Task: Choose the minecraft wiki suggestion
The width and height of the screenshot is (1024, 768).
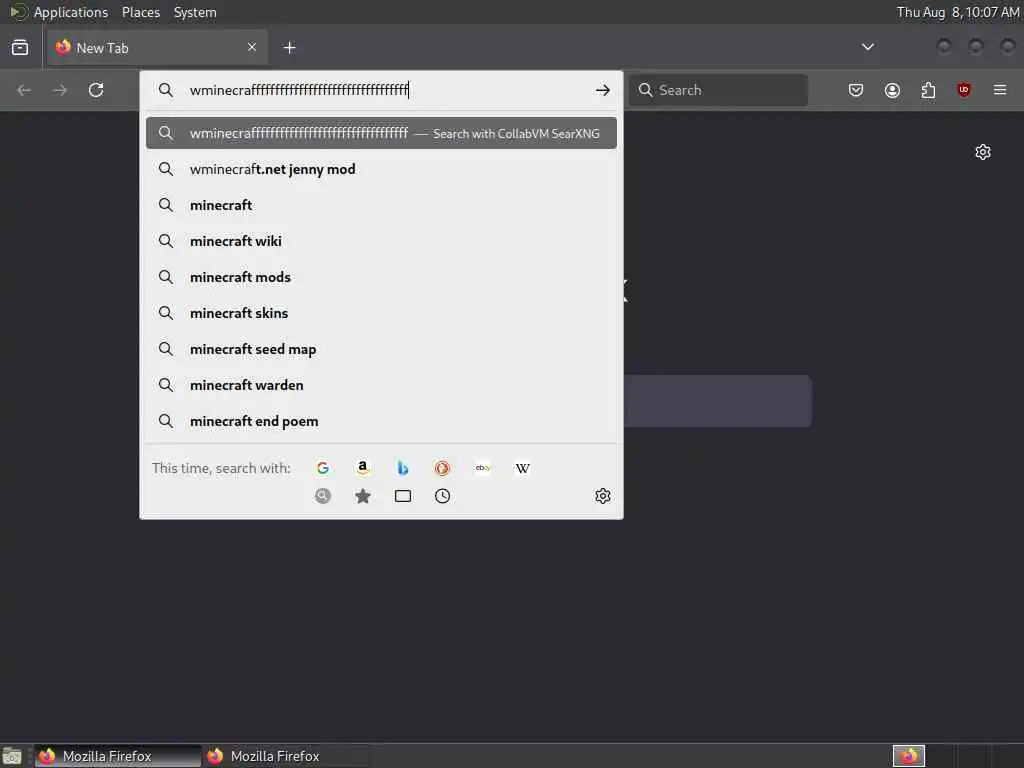Action: pyautogui.click(x=381, y=241)
